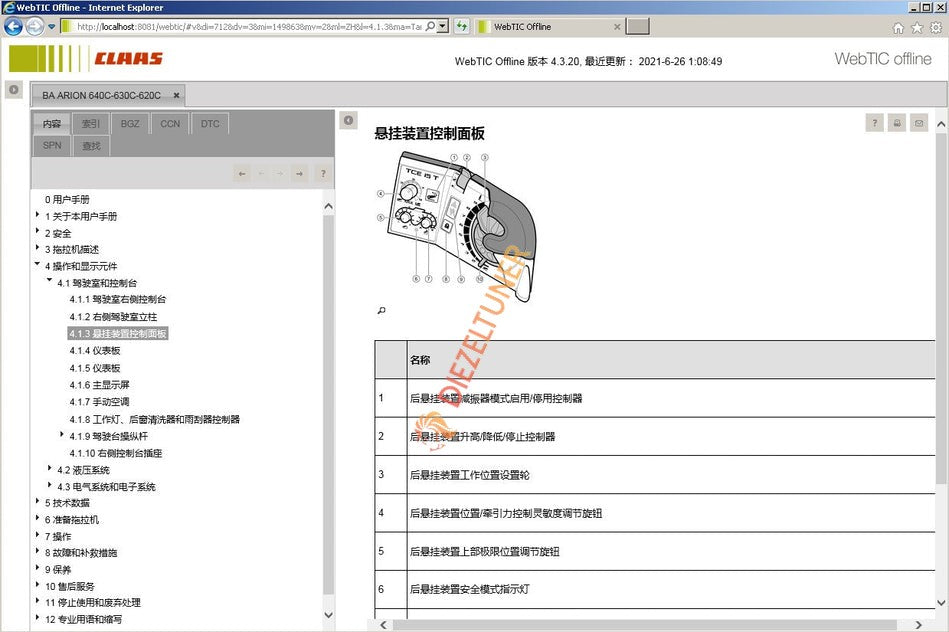This screenshot has width=949, height=632.
Task: Expand 1 关于本用户手册 node
Action: 38,214
